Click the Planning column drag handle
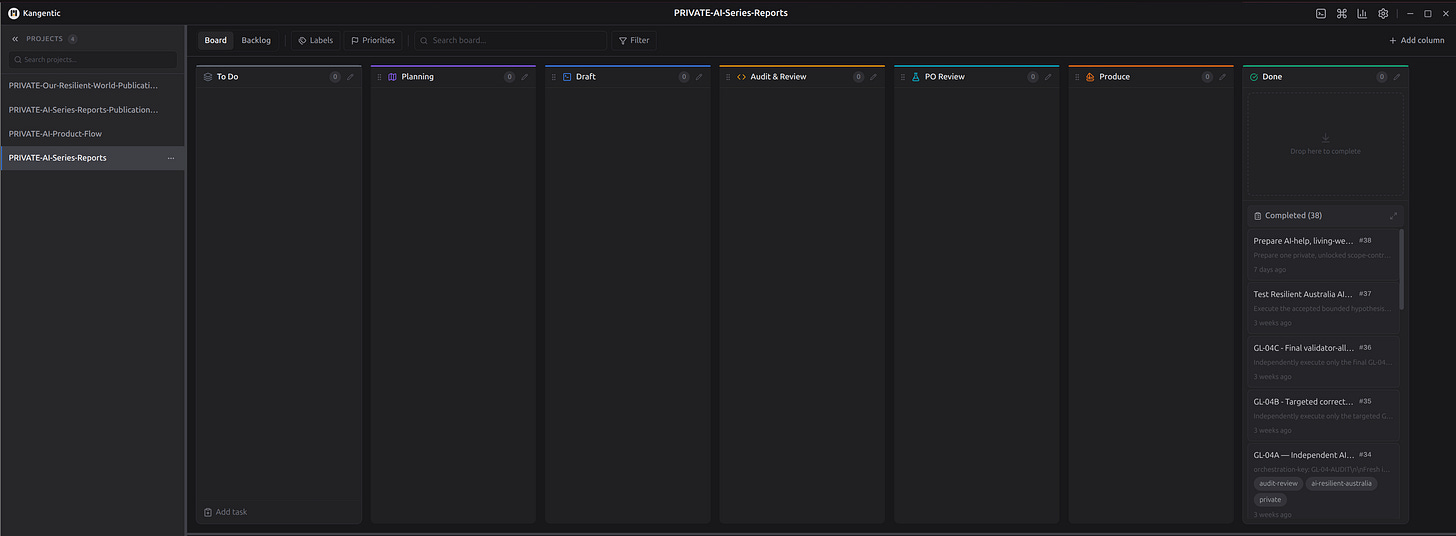Image resolution: width=1456 pixels, height=536 pixels. pos(379,77)
